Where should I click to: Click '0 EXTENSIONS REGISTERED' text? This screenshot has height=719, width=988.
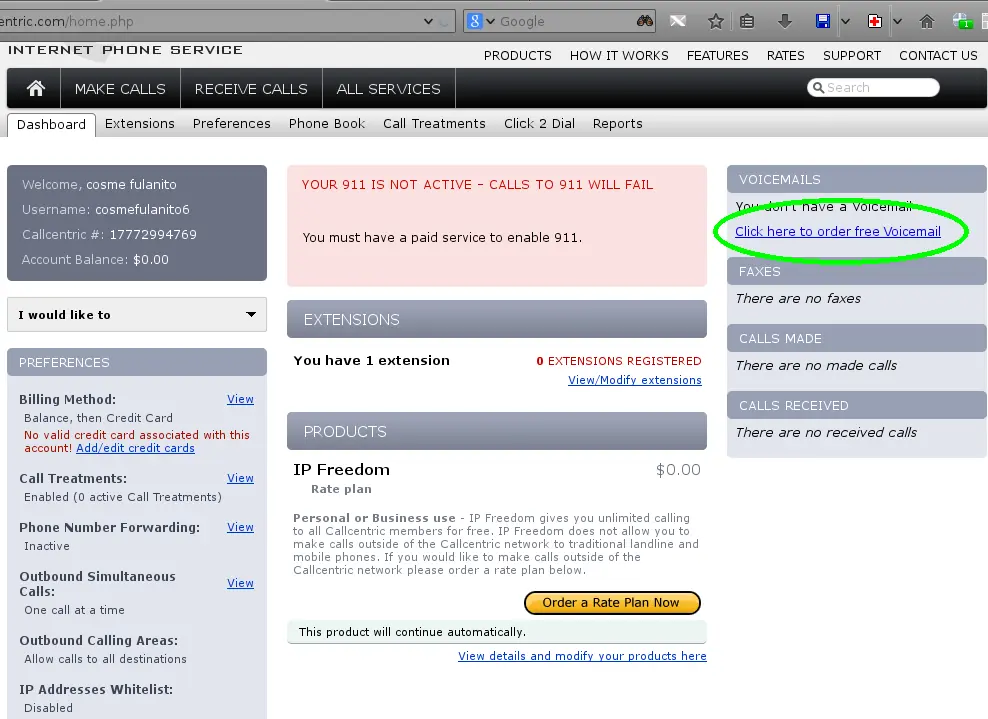pos(618,361)
